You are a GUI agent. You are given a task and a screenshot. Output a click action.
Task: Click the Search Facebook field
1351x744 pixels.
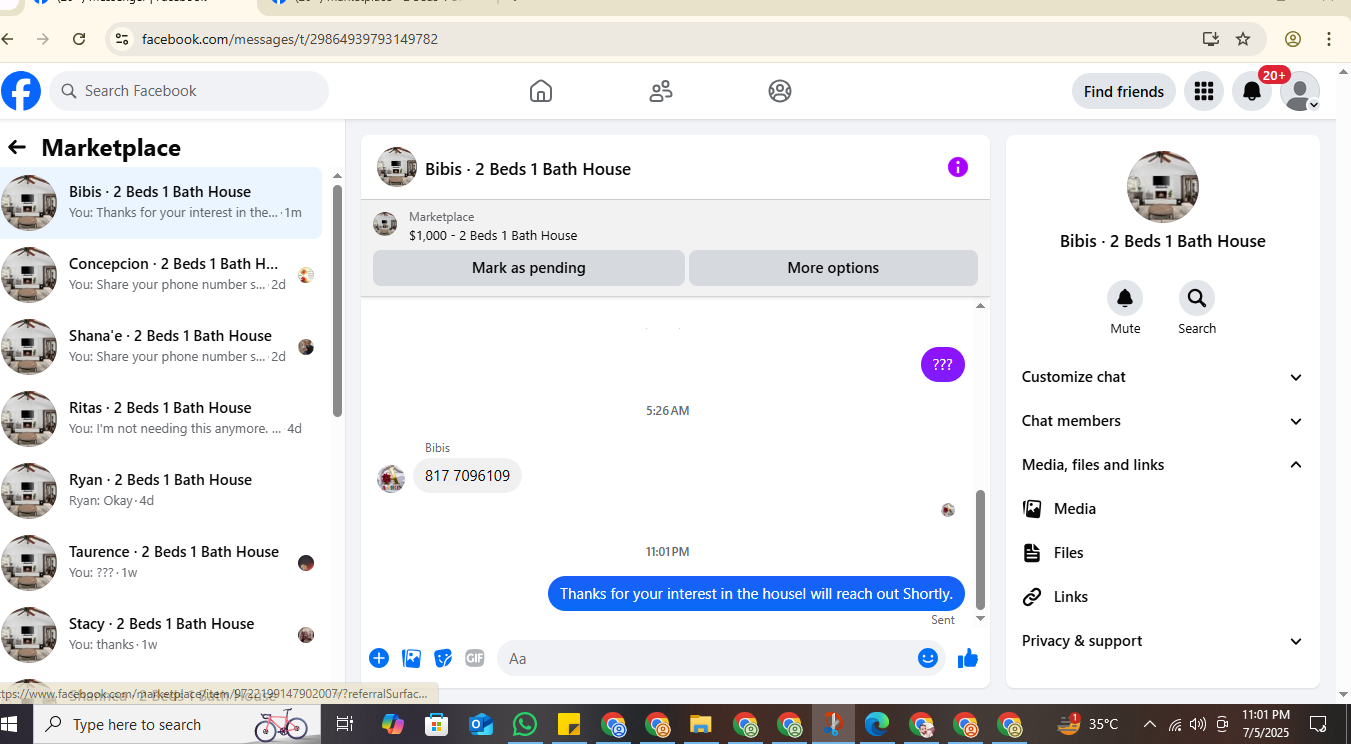tap(189, 91)
